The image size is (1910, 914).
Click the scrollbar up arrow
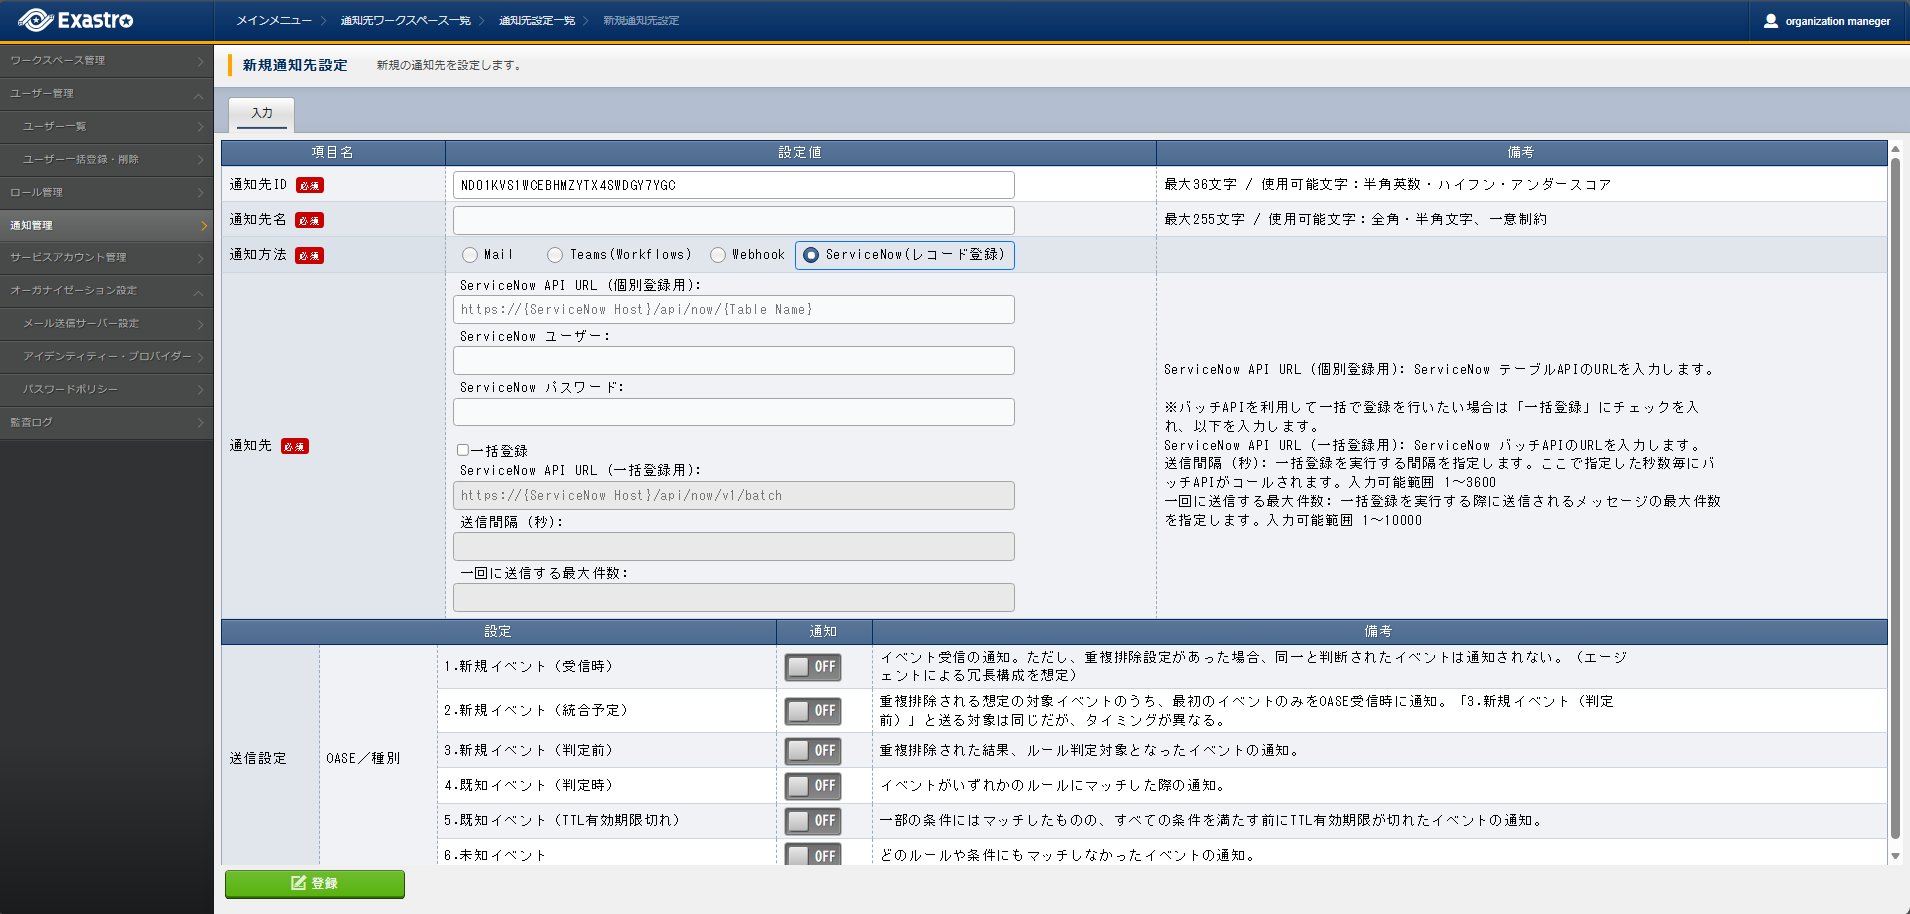click(x=1895, y=149)
